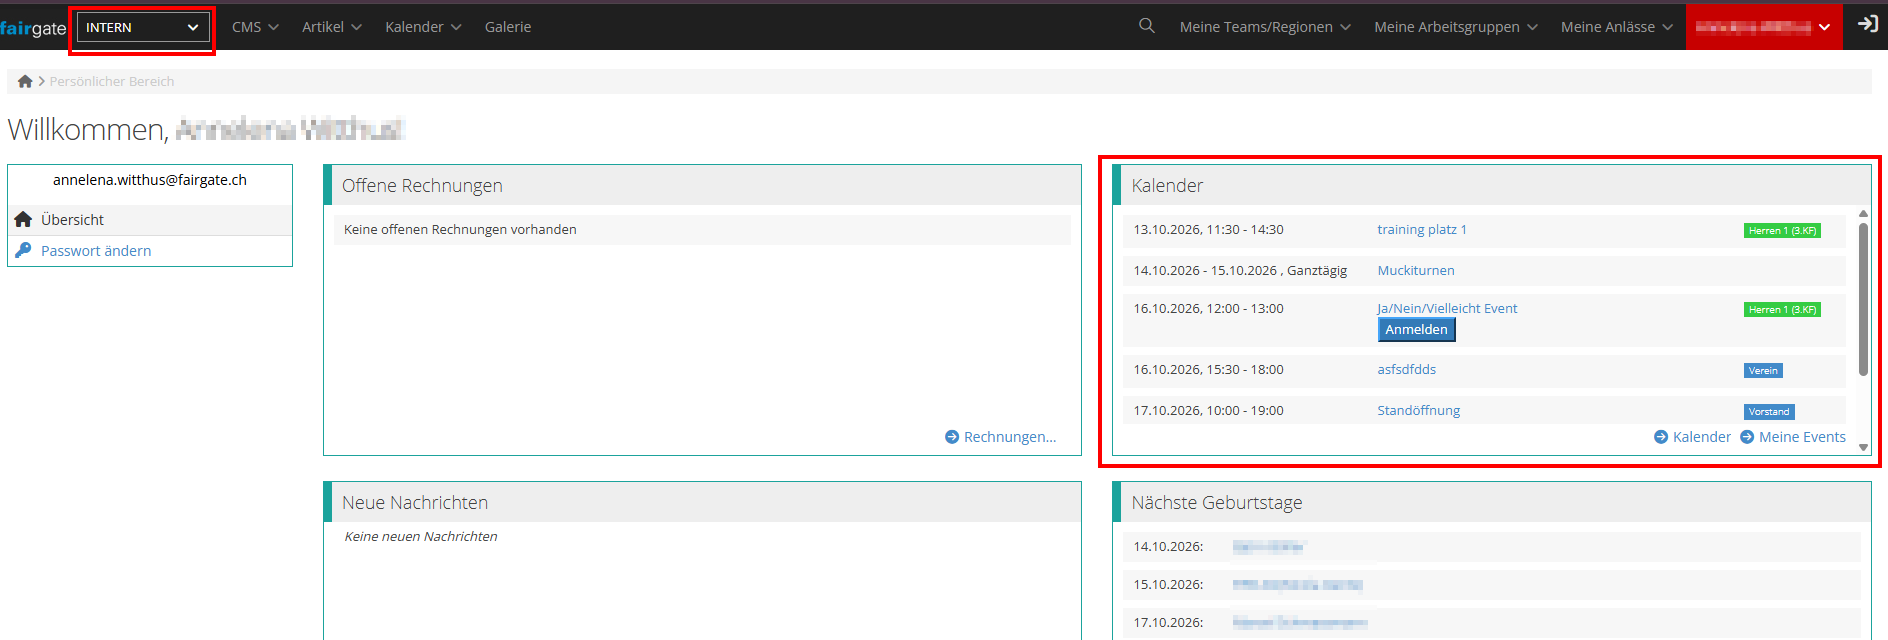Click the key icon beside Passwort ändern
Viewport: 1888px width, 640px height.
tap(23, 250)
